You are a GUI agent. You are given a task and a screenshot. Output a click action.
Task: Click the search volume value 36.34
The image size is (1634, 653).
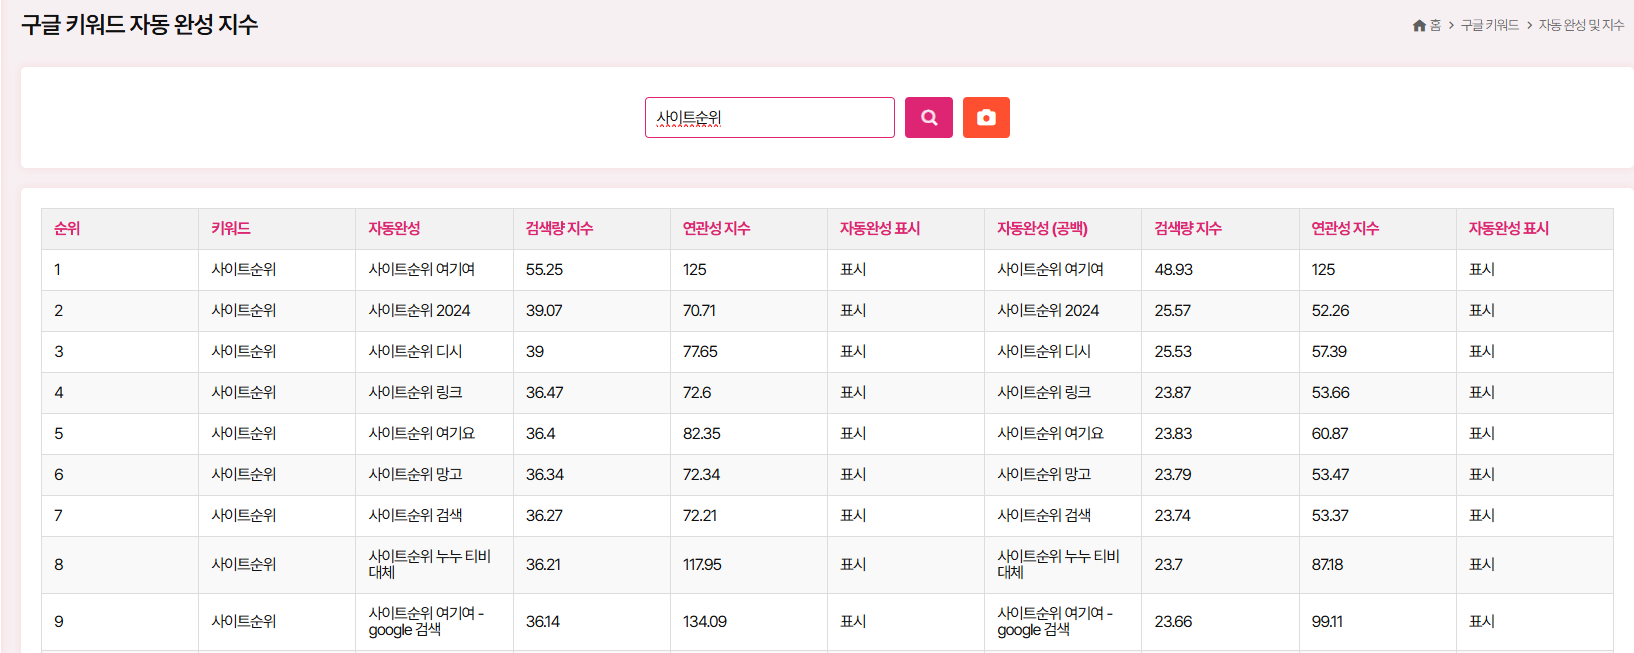point(544,475)
